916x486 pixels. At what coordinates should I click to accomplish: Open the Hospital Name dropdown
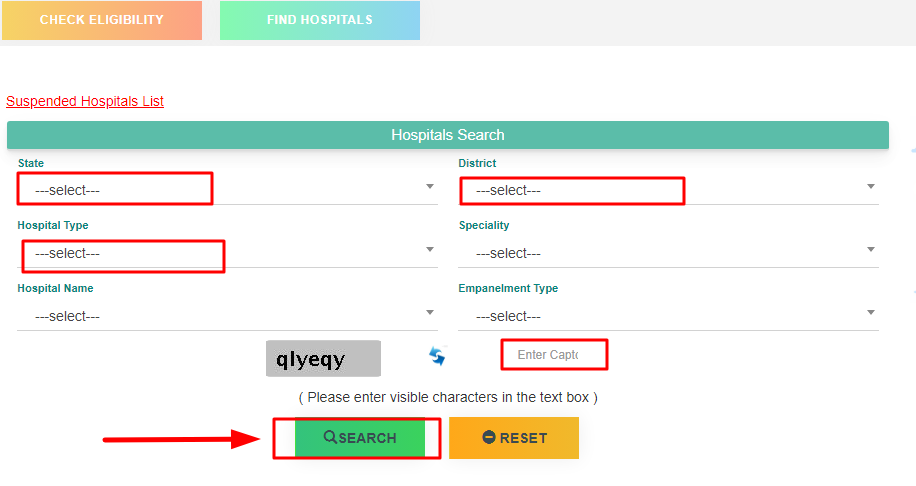(227, 316)
